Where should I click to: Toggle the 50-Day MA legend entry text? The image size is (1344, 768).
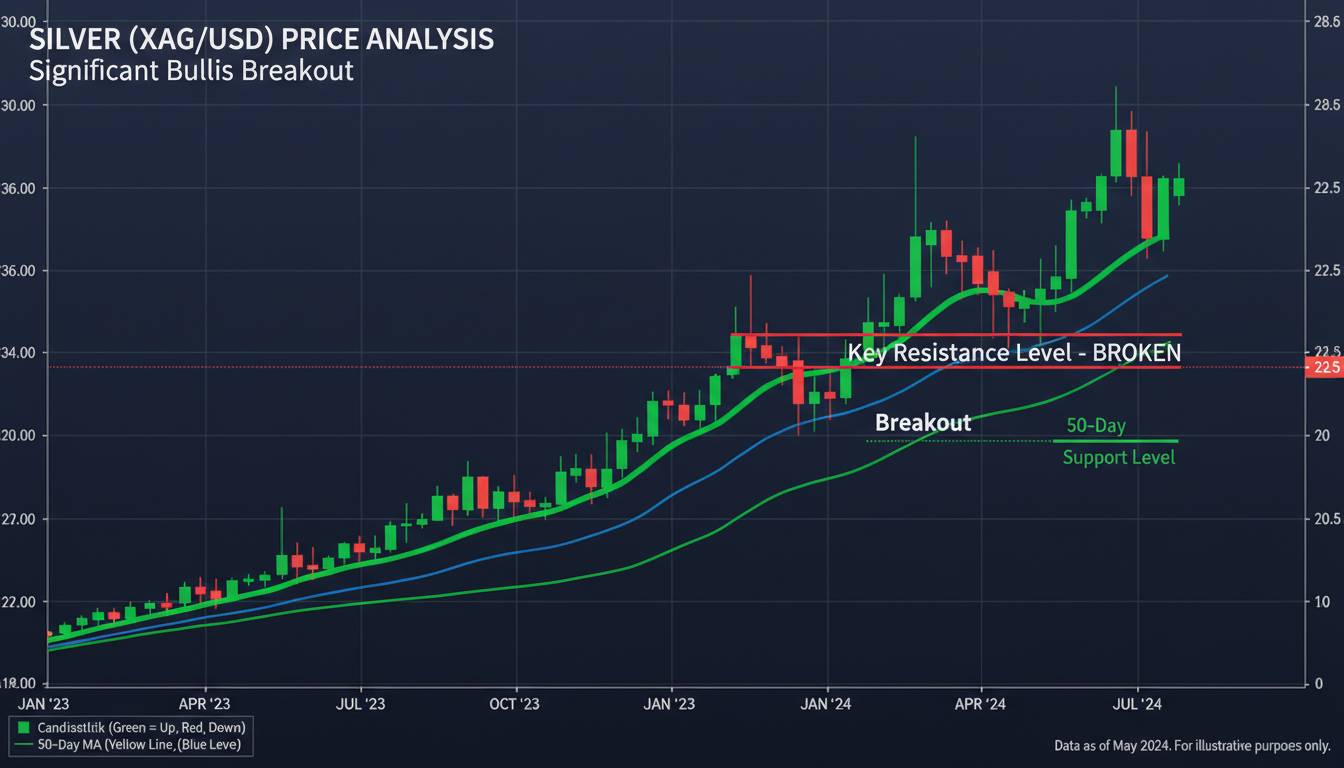click(x=139, y=746)
